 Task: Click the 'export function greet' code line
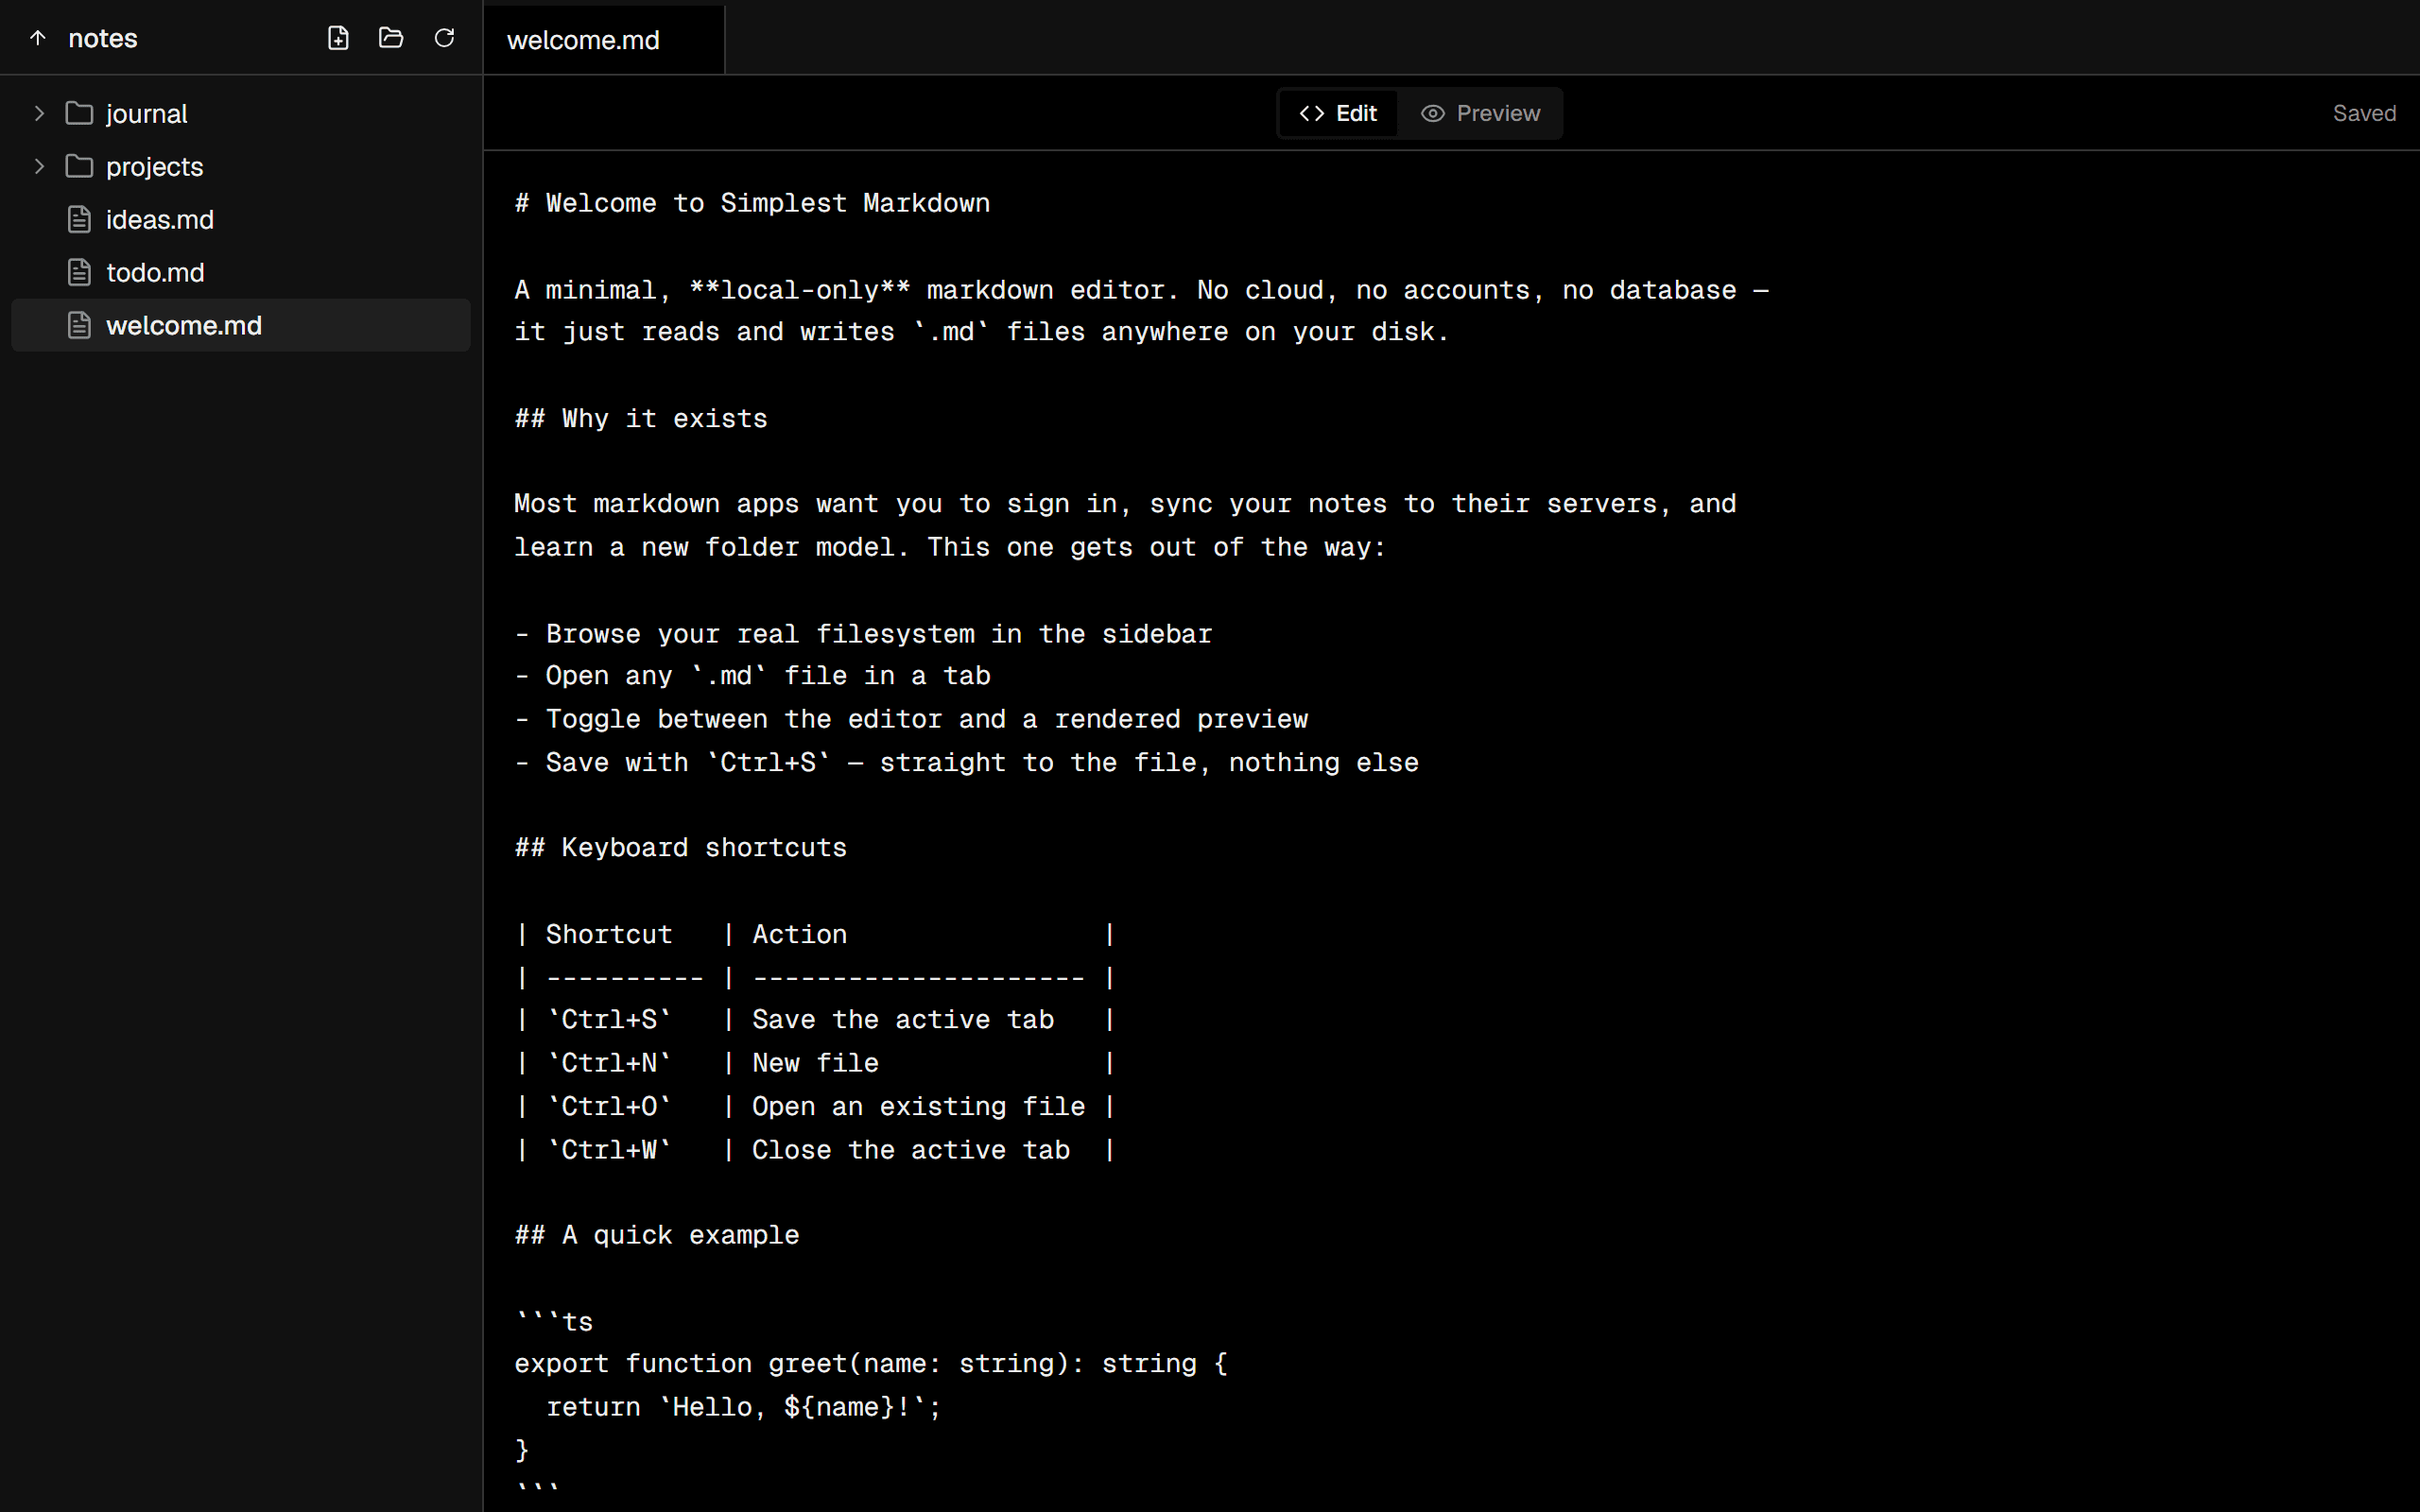tap(871, 1363)
